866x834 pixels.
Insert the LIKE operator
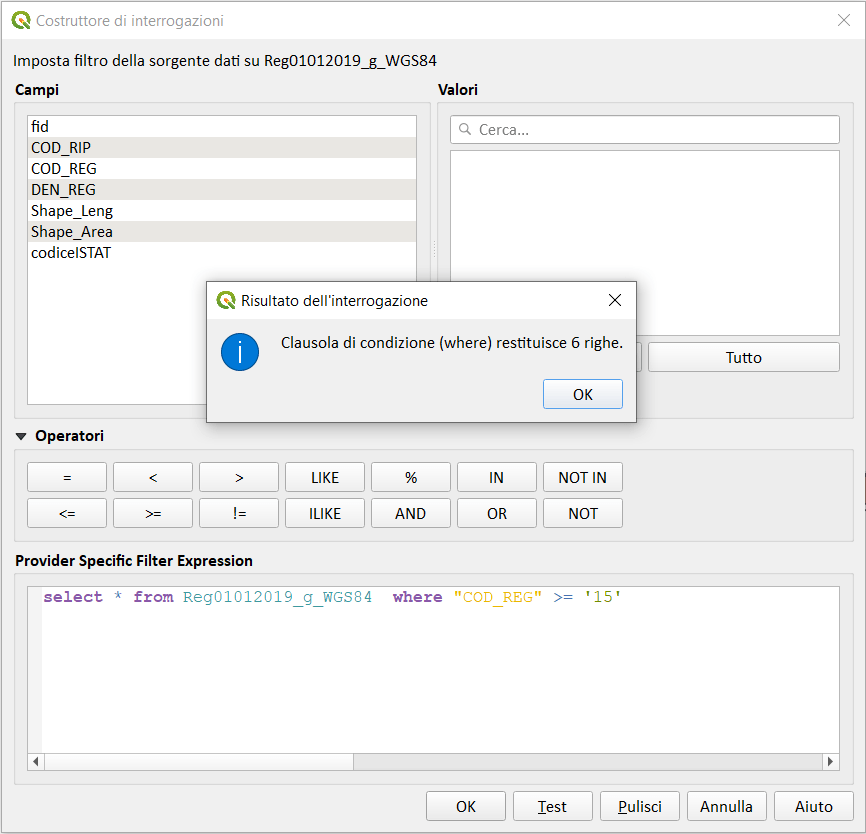click(325, 477)
